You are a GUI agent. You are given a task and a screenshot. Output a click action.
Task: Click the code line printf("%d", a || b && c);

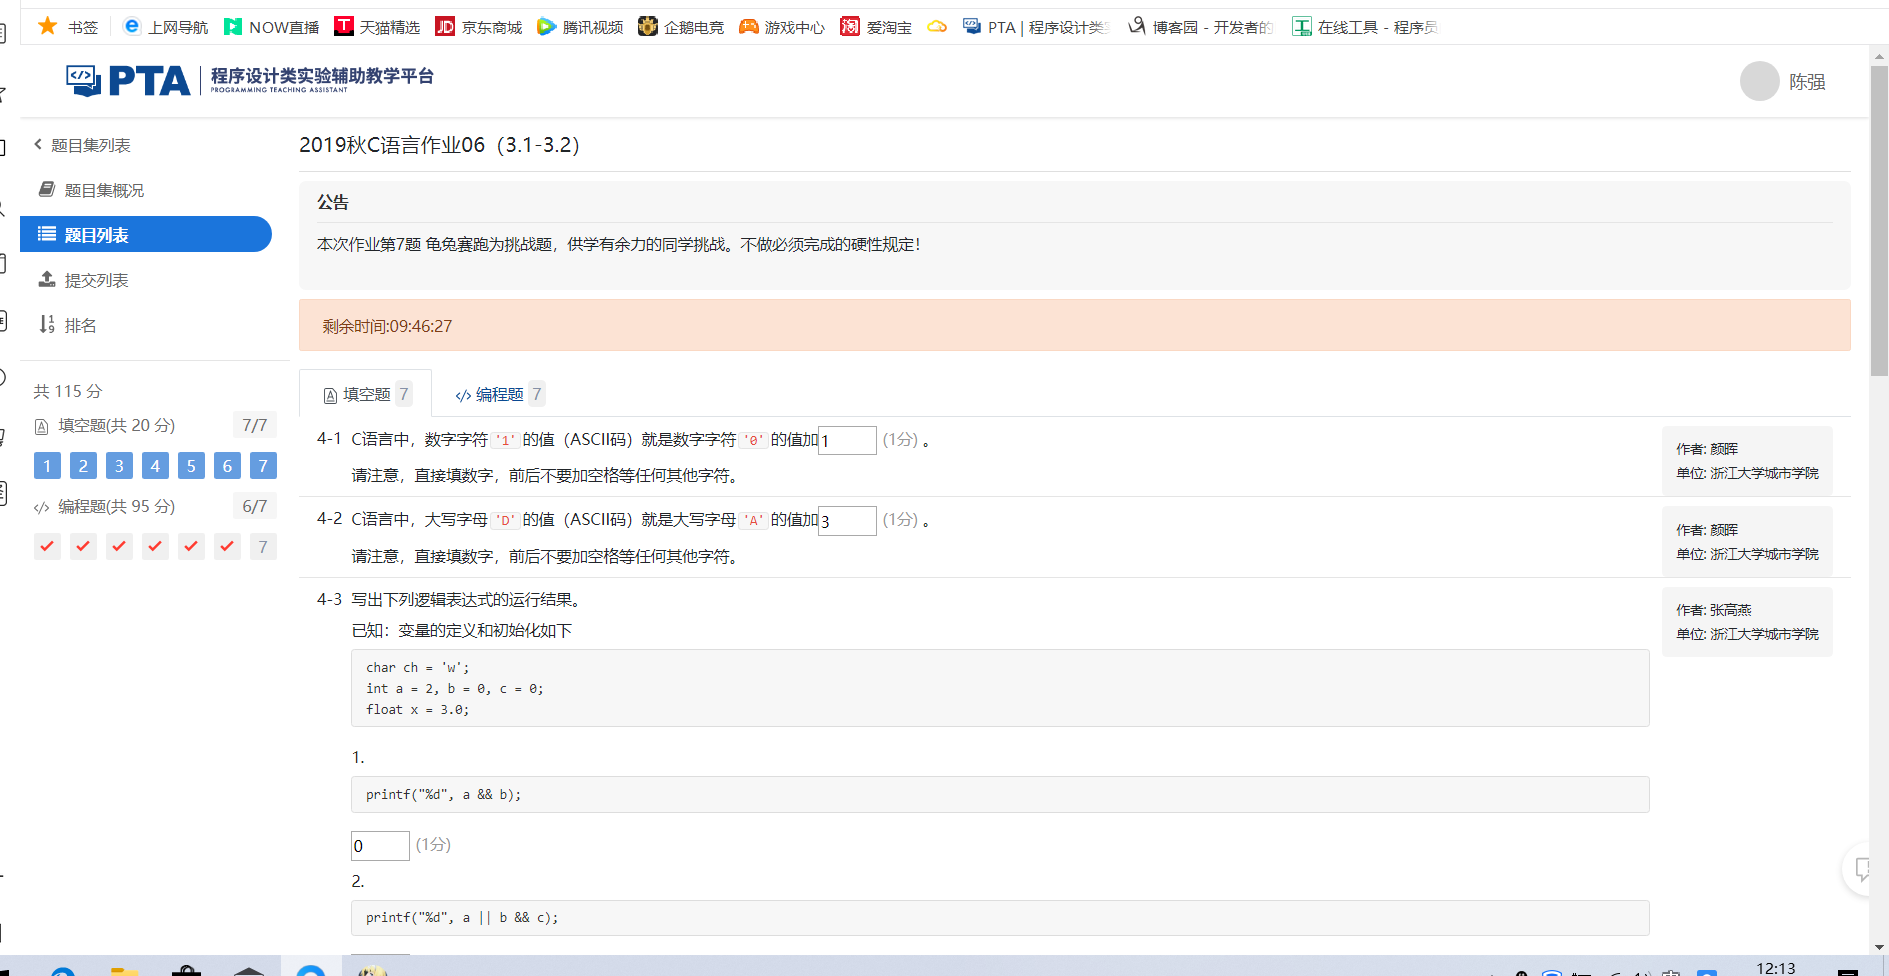462,918
